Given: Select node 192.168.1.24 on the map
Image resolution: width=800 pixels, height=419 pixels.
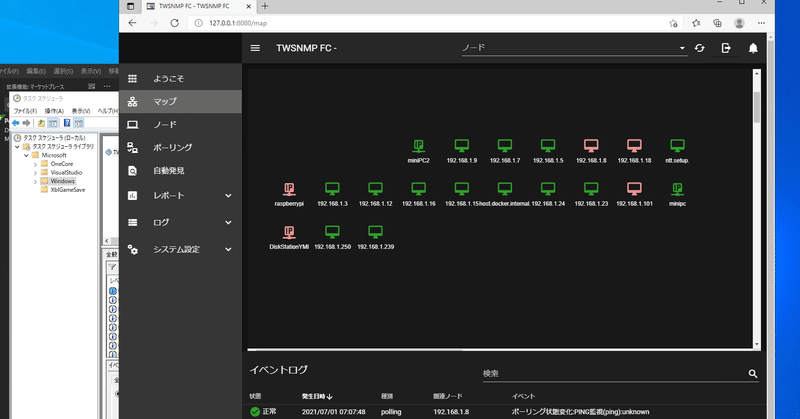Looking at the screenshot, I should pos(548,189).
